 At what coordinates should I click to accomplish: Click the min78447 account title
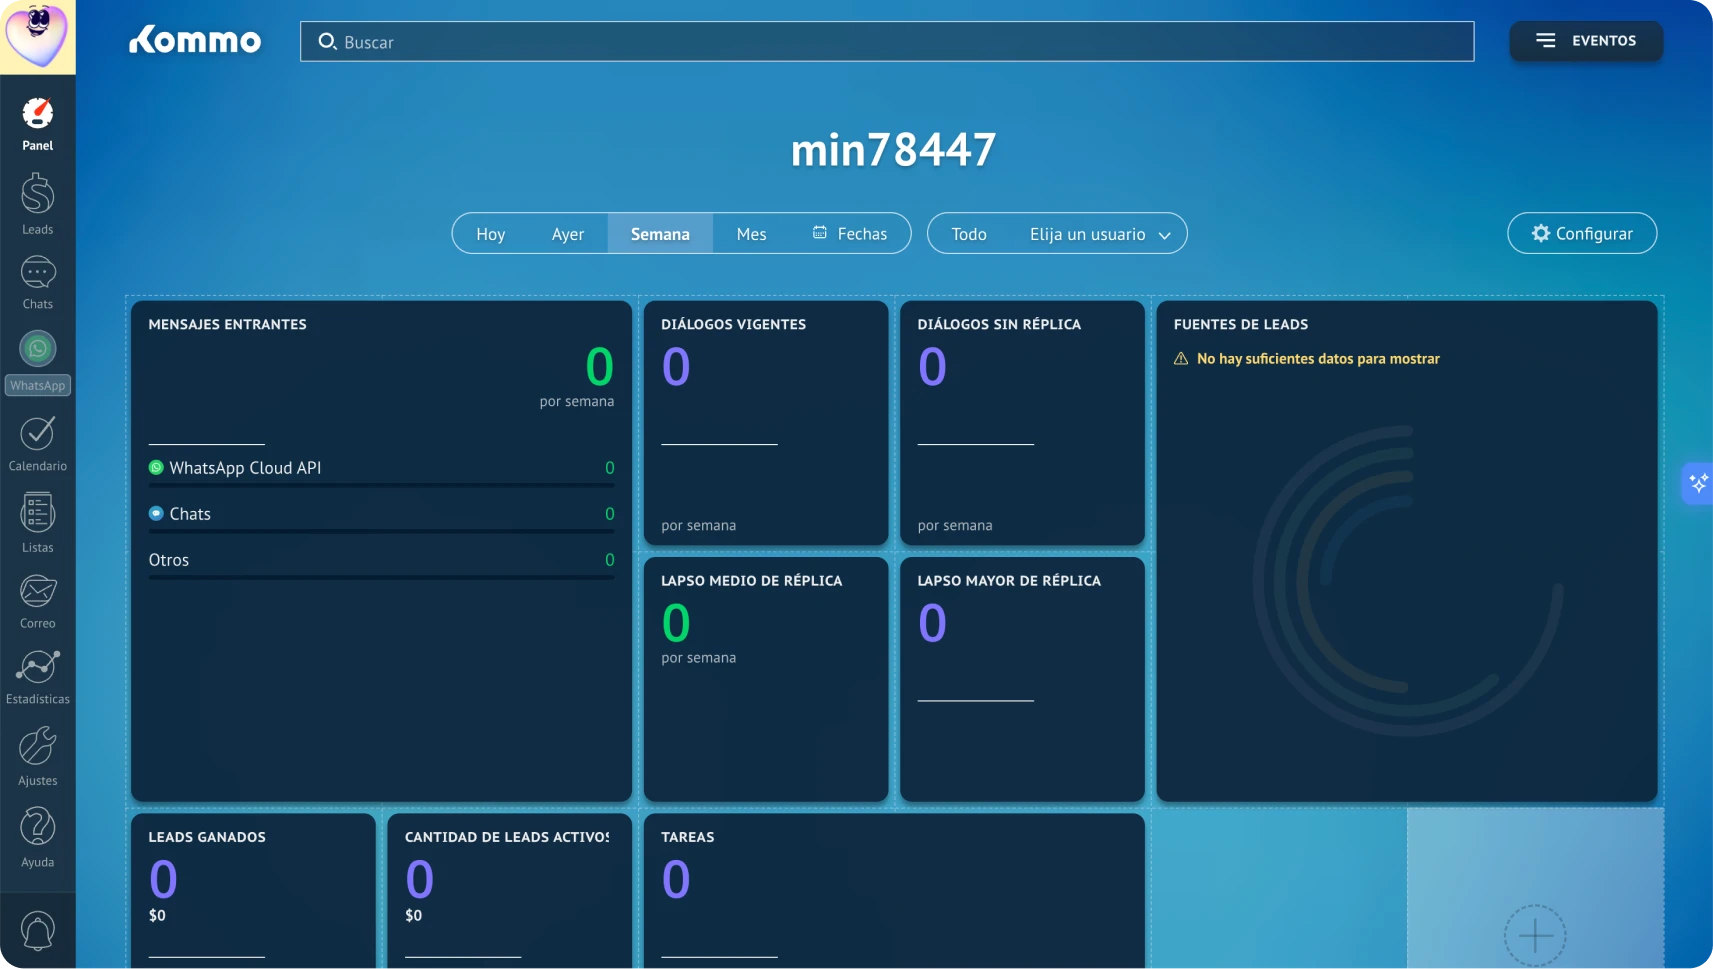pyautogui.click(x=893, y=150)
